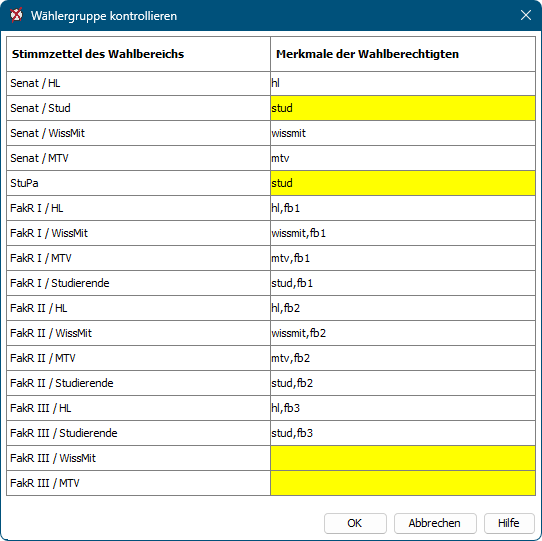Viewport: 542px width, 541px height.
Task: Select the wissmit,fb1 cell
Action: 403,233
